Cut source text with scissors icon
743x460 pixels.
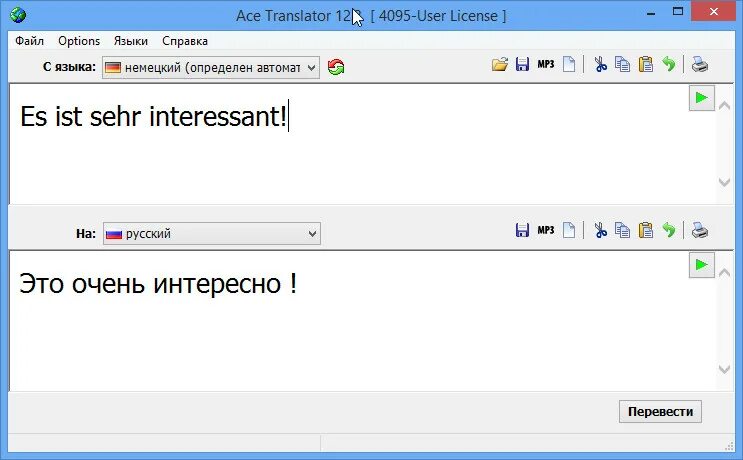coord(600,64)
